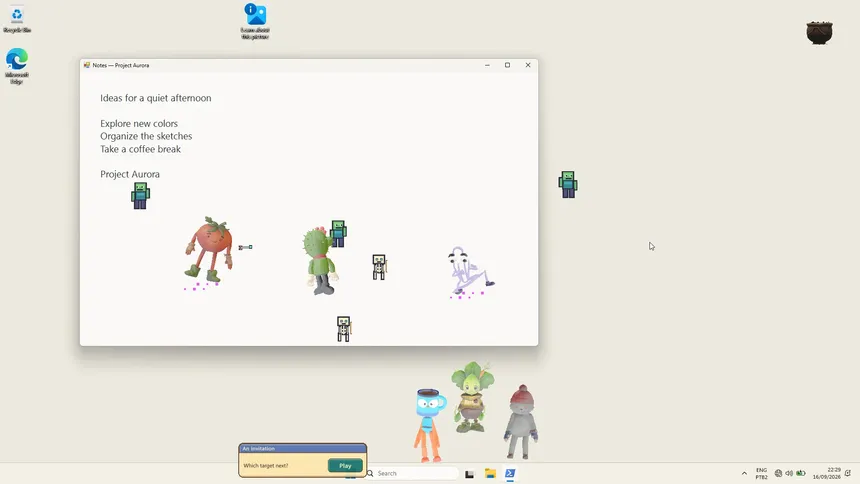
Task: Click the Notes app icon in title bar
Action: click(x=87, y=65)
